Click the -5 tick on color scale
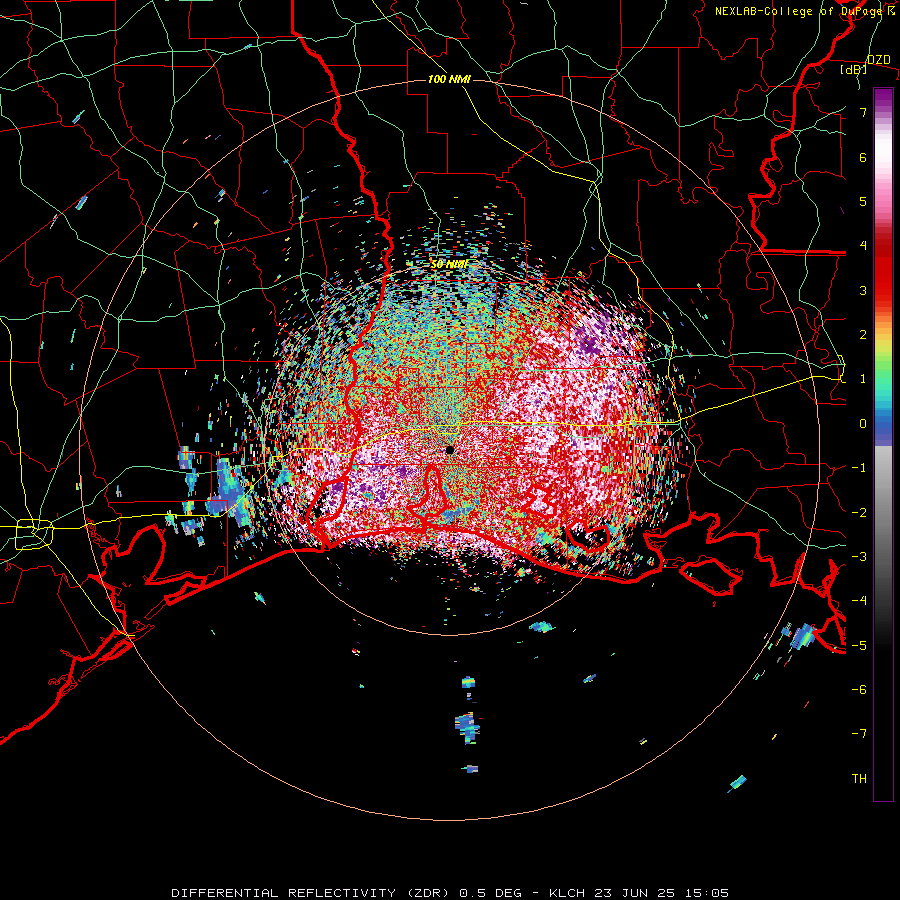This screenshot has width=900, height=900. click(x=859, y=646)
